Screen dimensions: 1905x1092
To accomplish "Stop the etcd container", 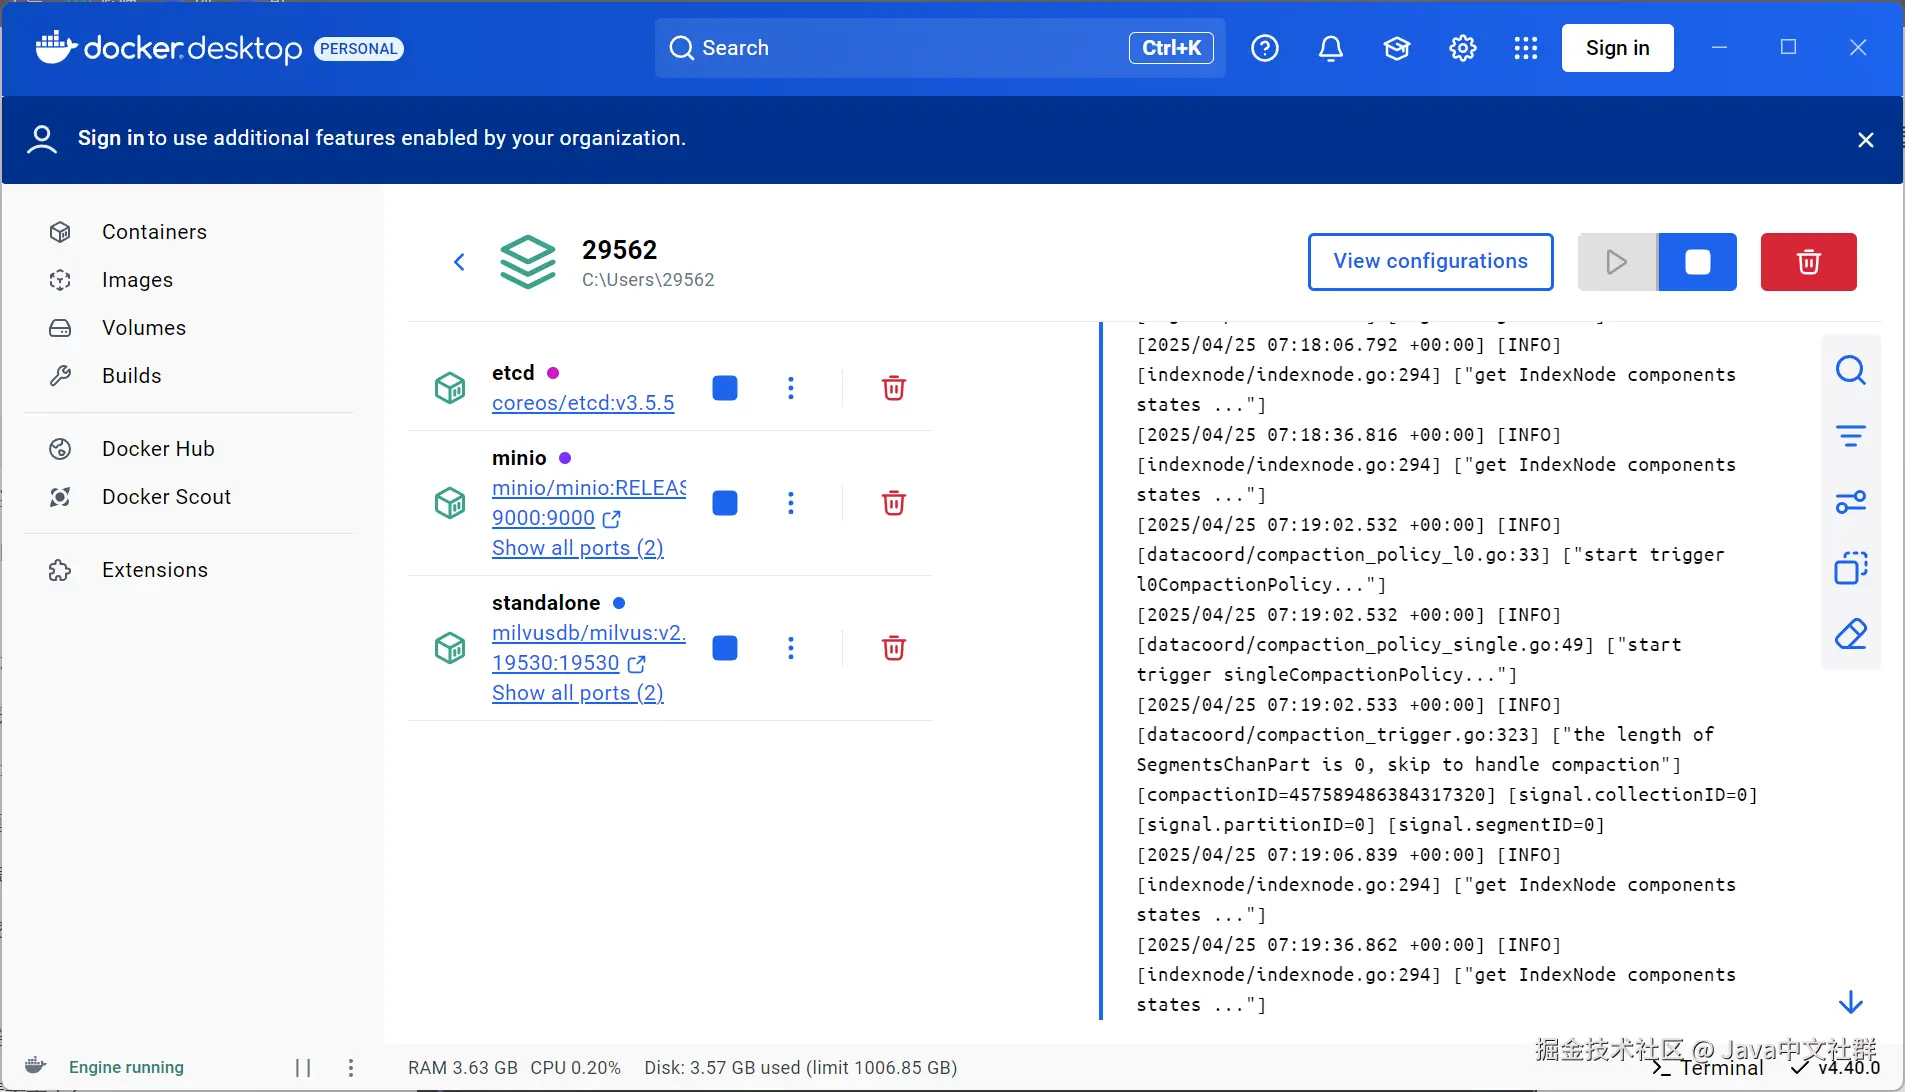I will (x=725, y=388).
